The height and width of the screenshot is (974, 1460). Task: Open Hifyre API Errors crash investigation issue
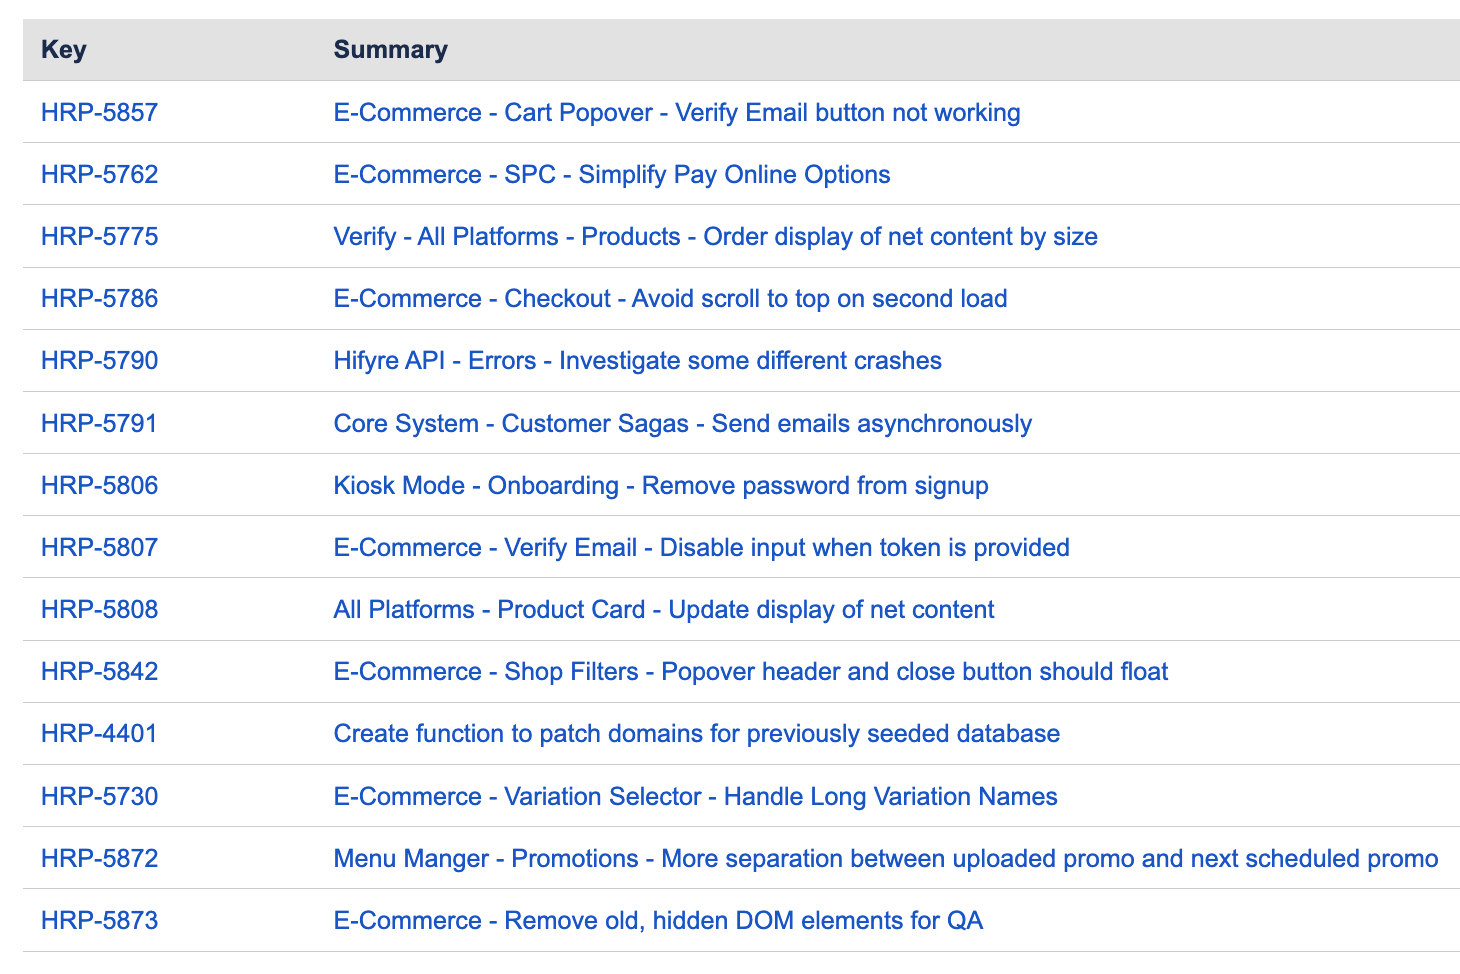tap(637, 360)
